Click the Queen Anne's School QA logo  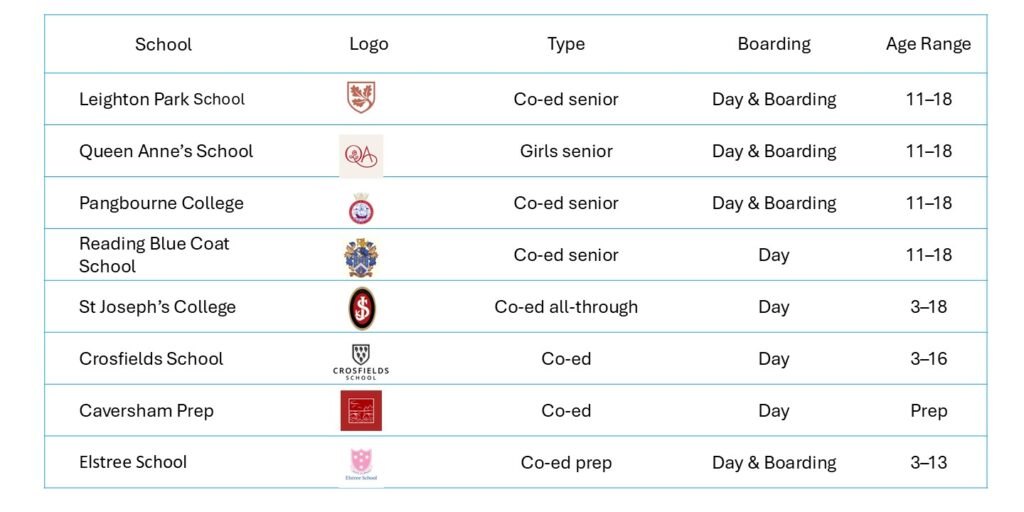[361, 154]
